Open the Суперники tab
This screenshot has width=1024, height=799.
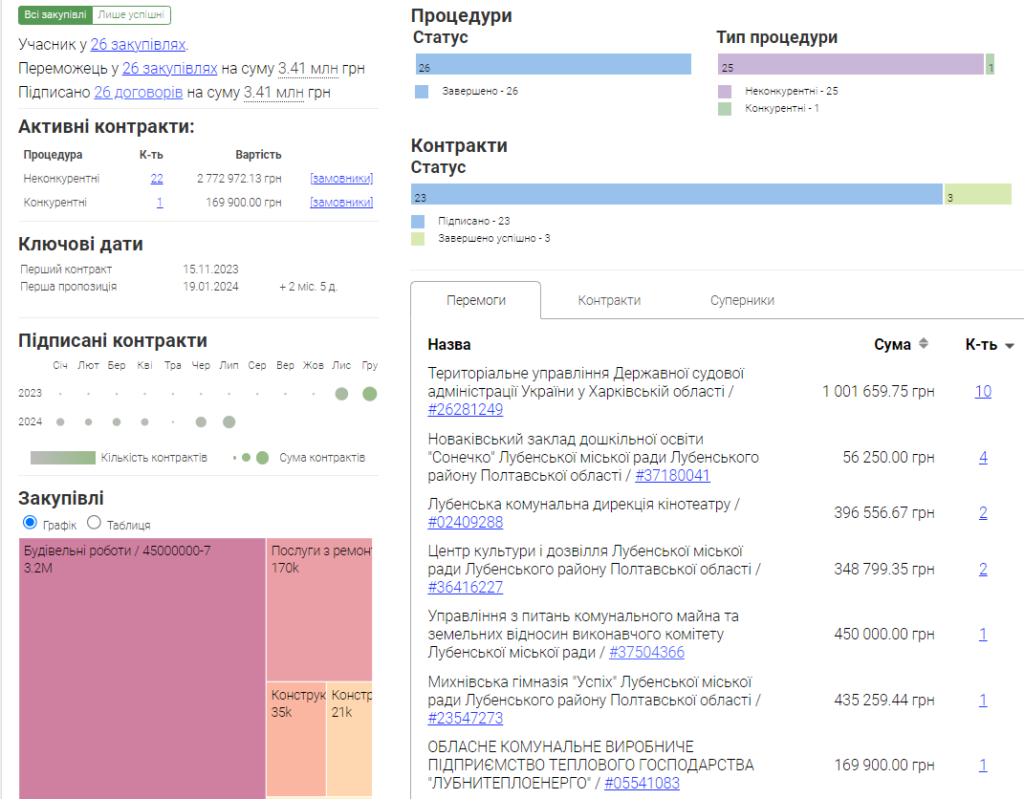coord(742,300)
